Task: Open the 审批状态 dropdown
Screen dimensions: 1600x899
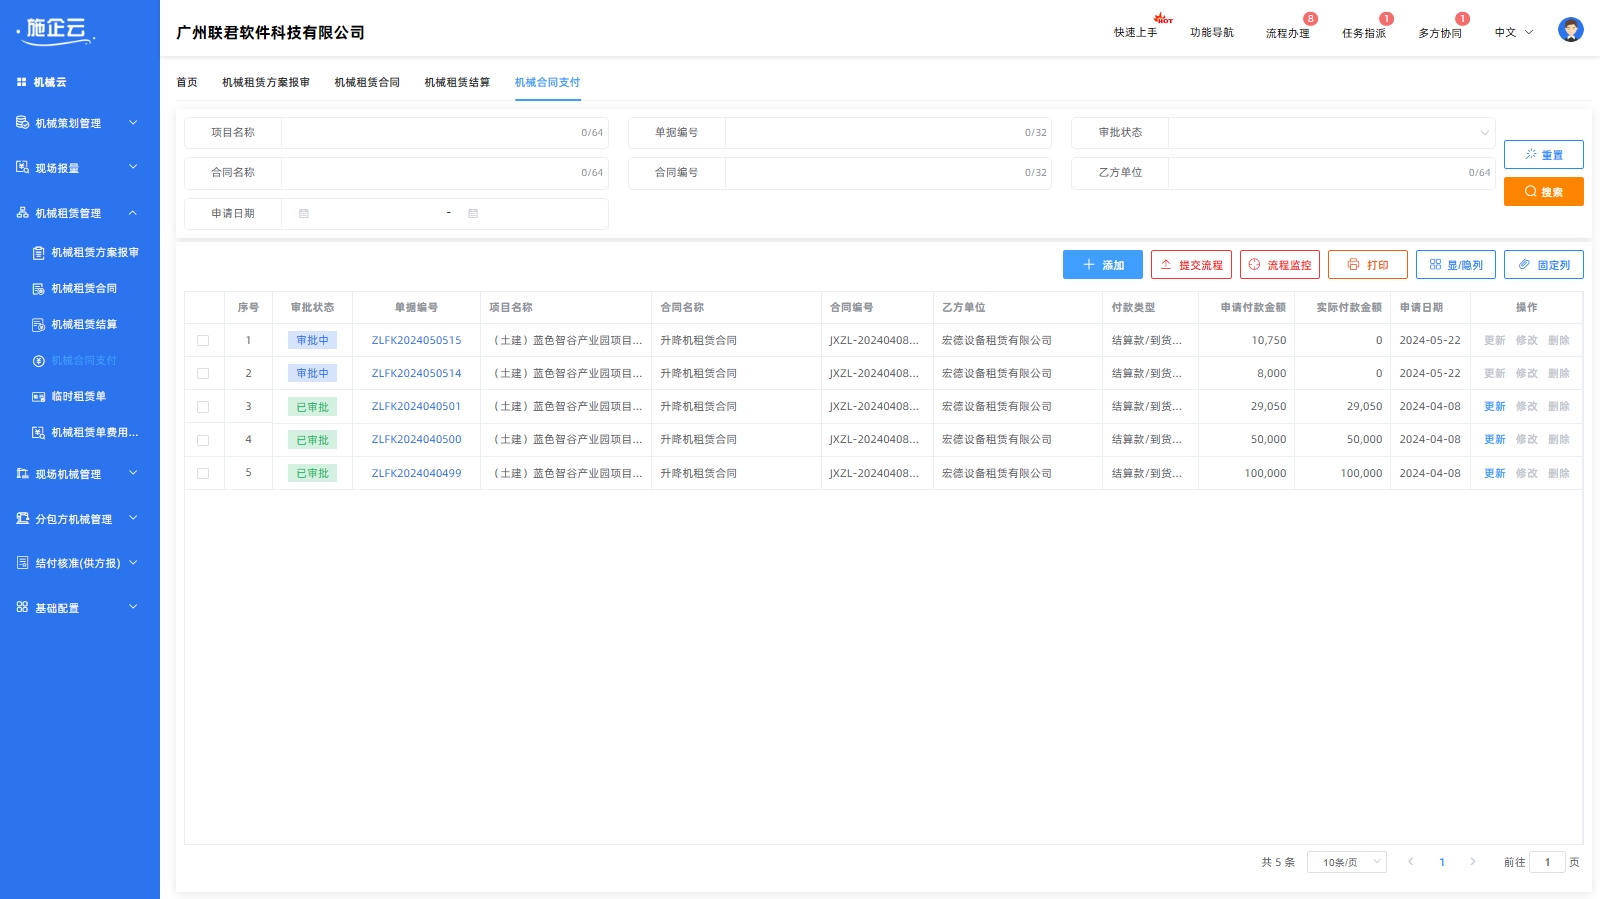Action: (1332, 133)
